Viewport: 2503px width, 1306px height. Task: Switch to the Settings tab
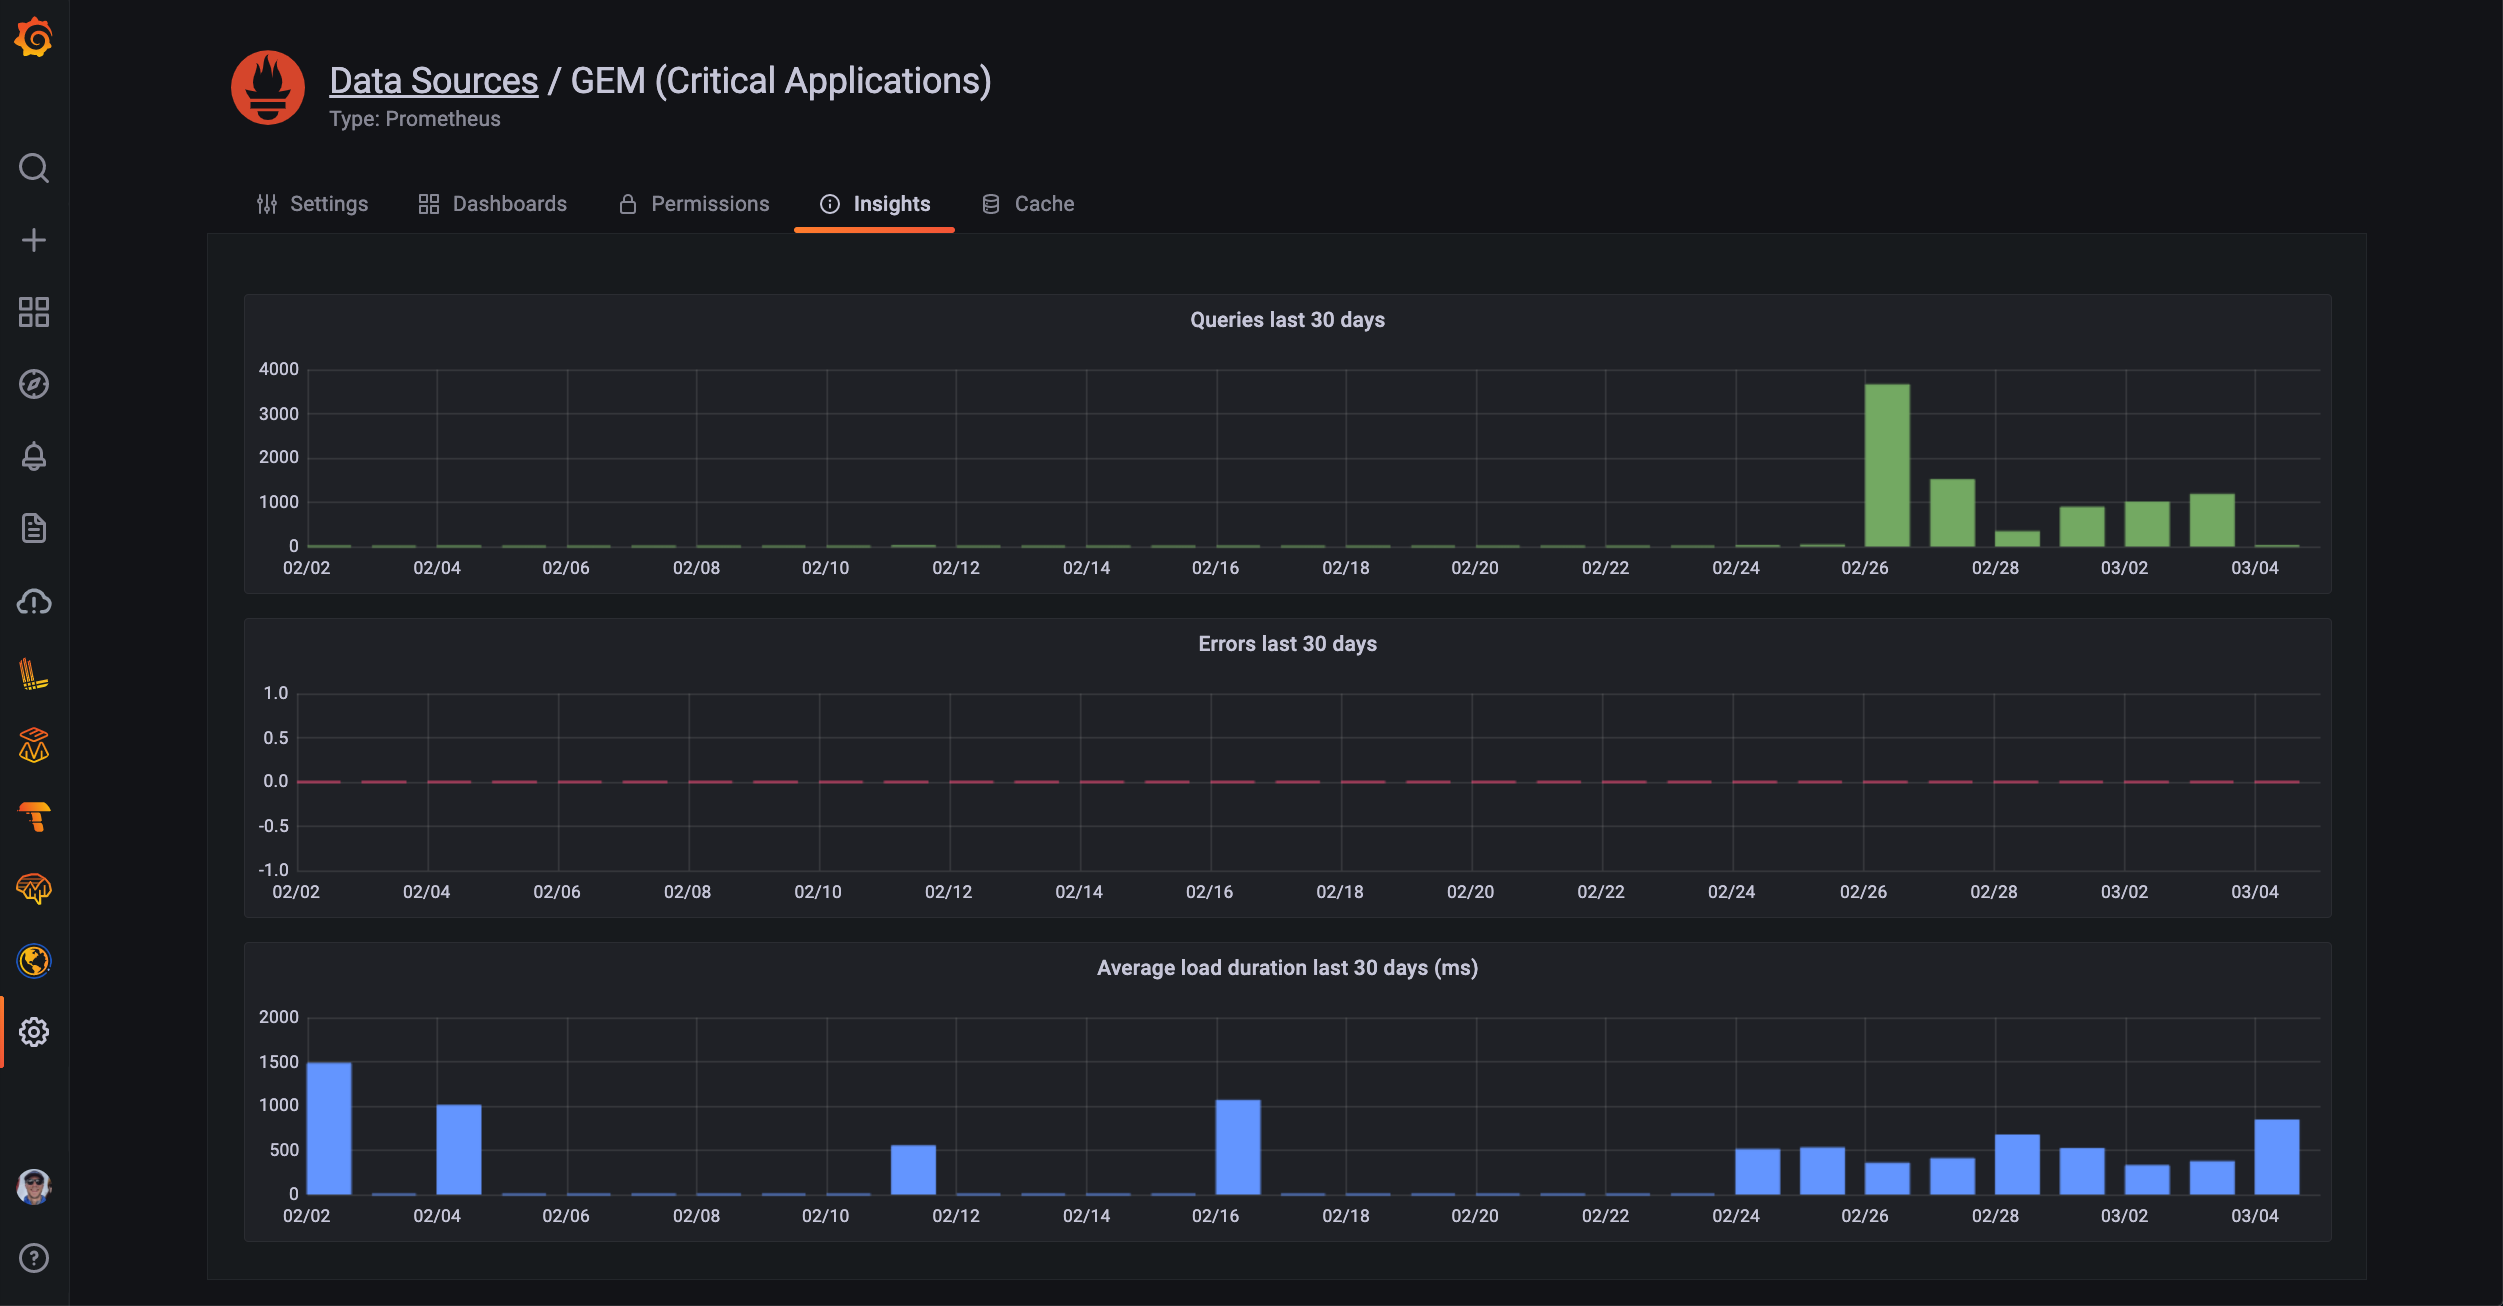coord(312,204)
